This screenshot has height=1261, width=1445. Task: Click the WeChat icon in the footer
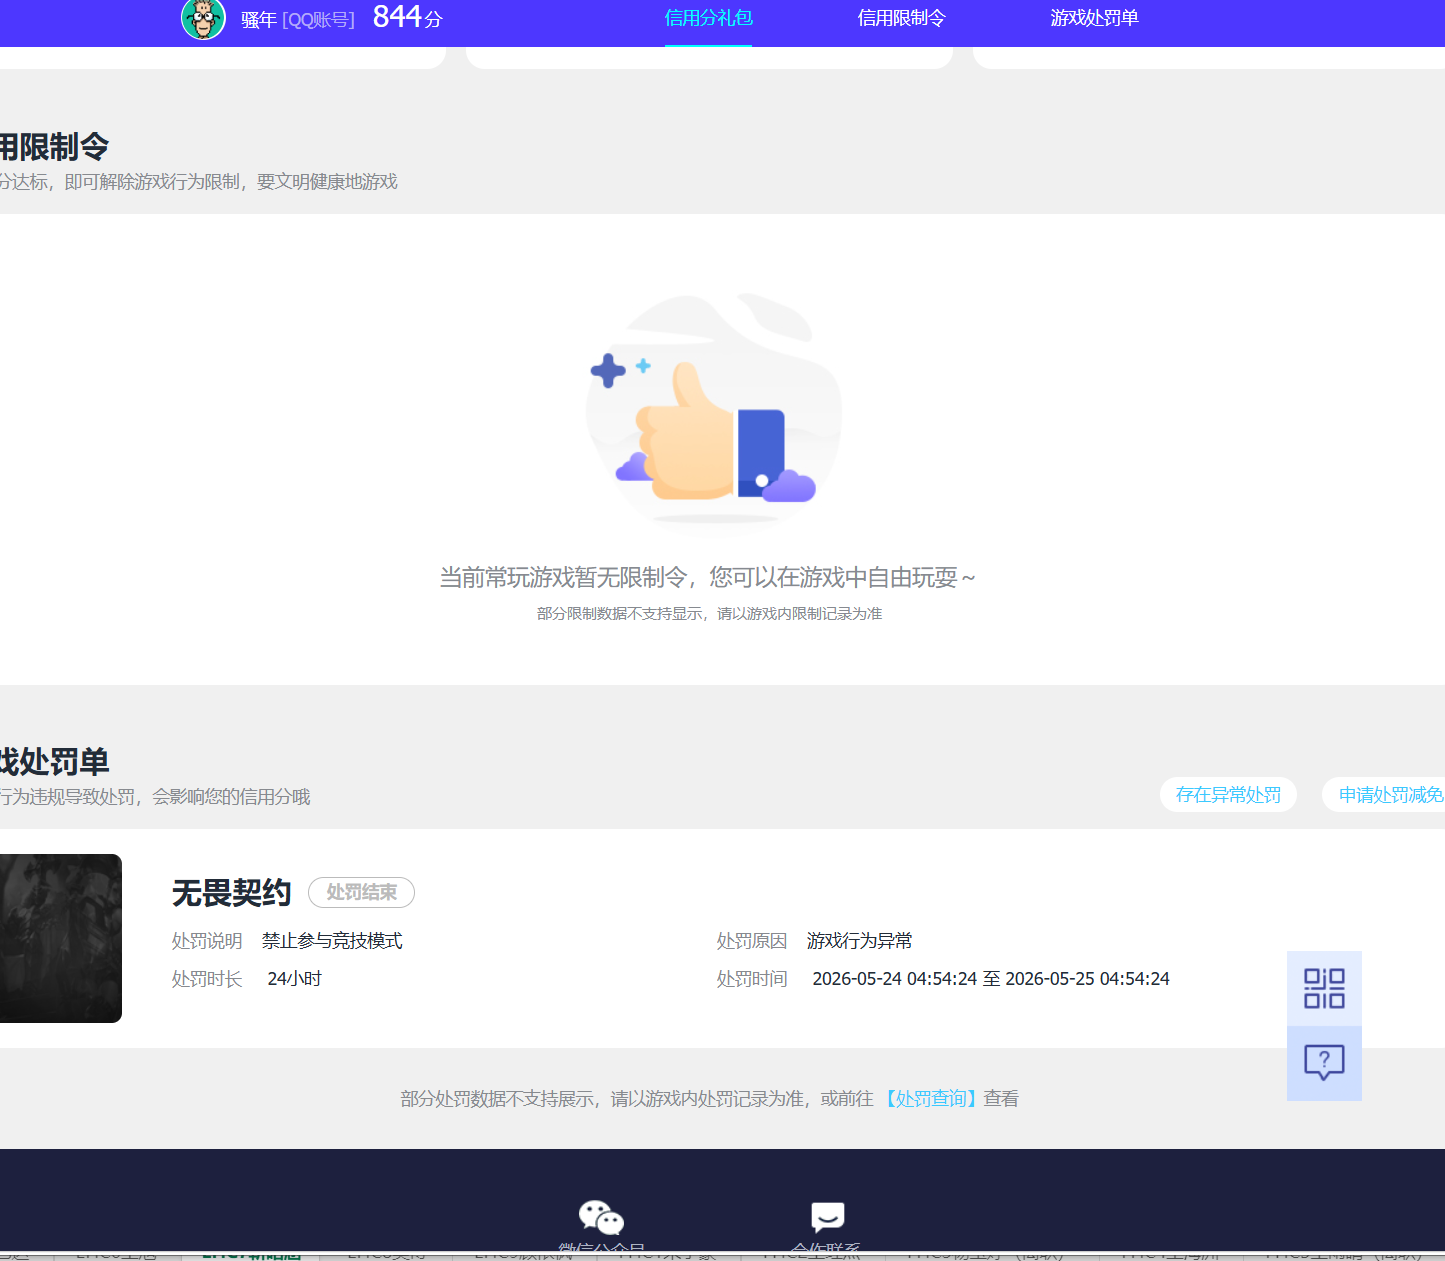(x=601, y=1217)
